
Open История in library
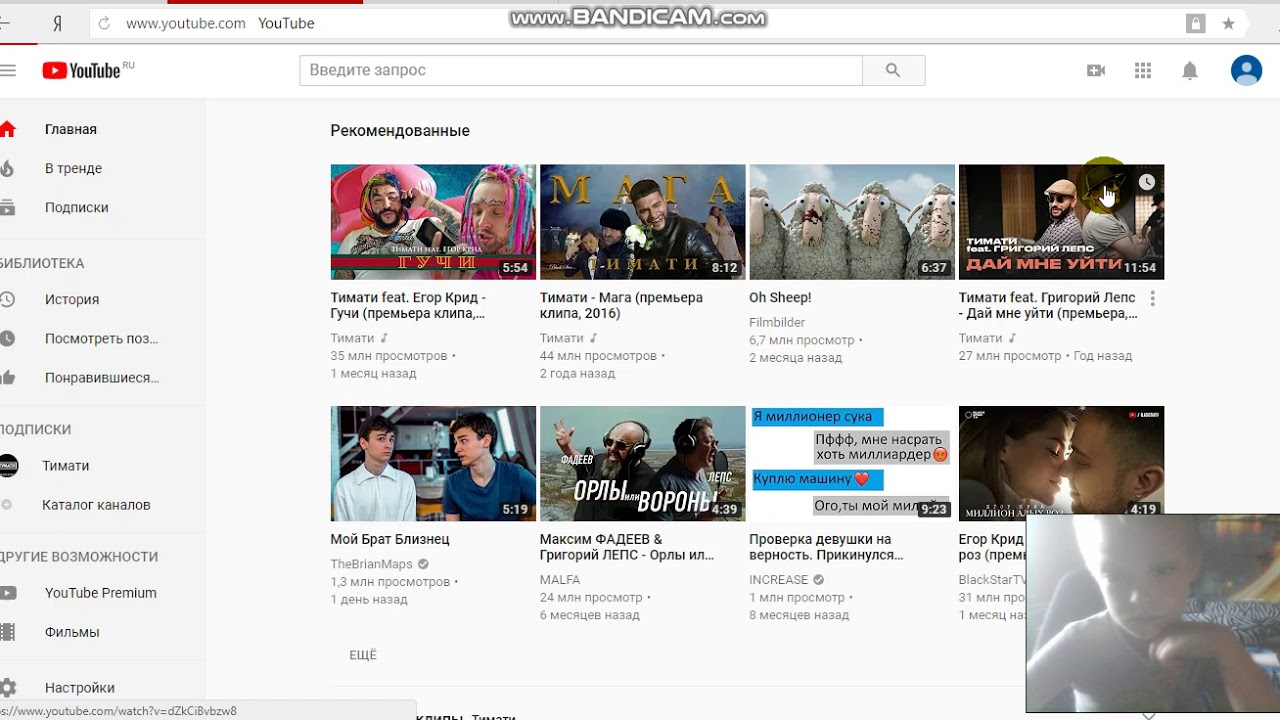tap(72, 299)
